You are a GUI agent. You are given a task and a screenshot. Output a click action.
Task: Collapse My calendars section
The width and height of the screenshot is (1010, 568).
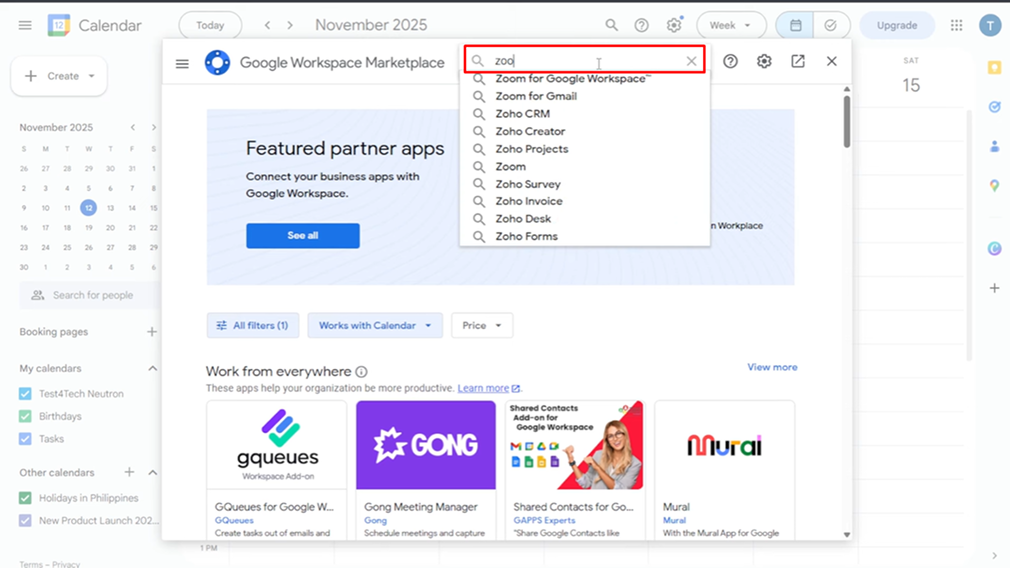point(153,368)
